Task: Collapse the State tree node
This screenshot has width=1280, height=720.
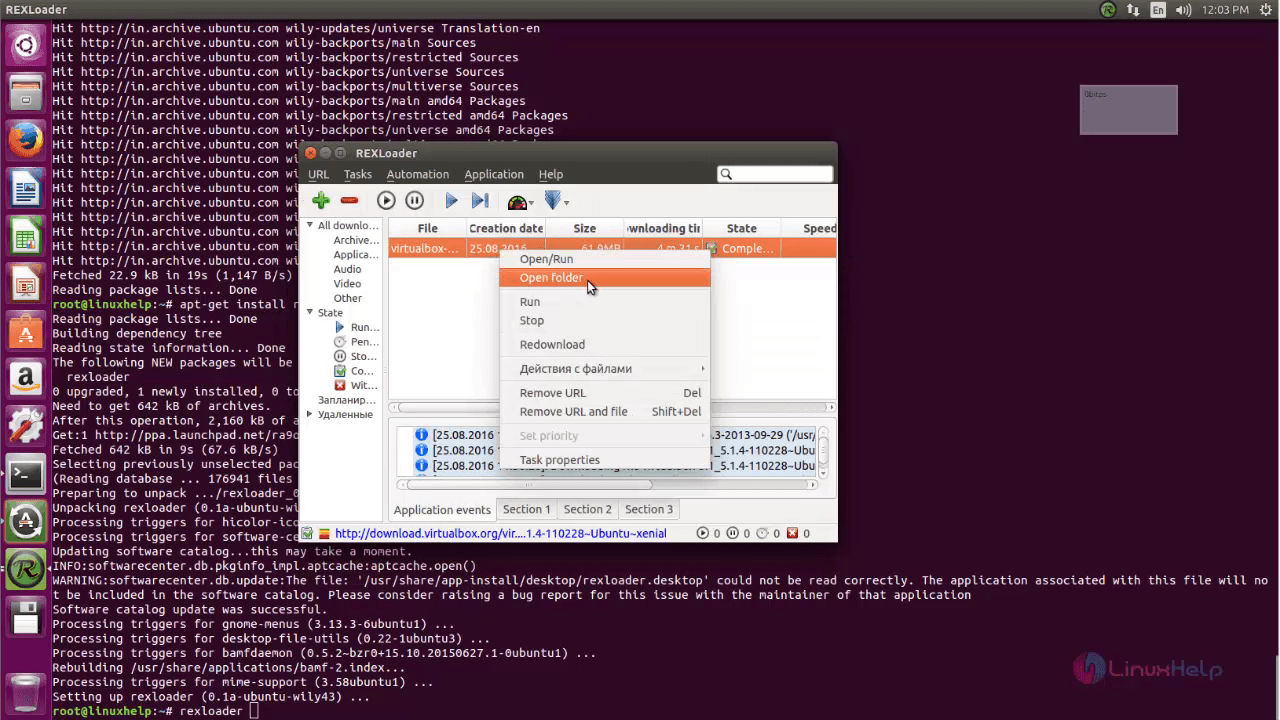Action: point(310,313)
